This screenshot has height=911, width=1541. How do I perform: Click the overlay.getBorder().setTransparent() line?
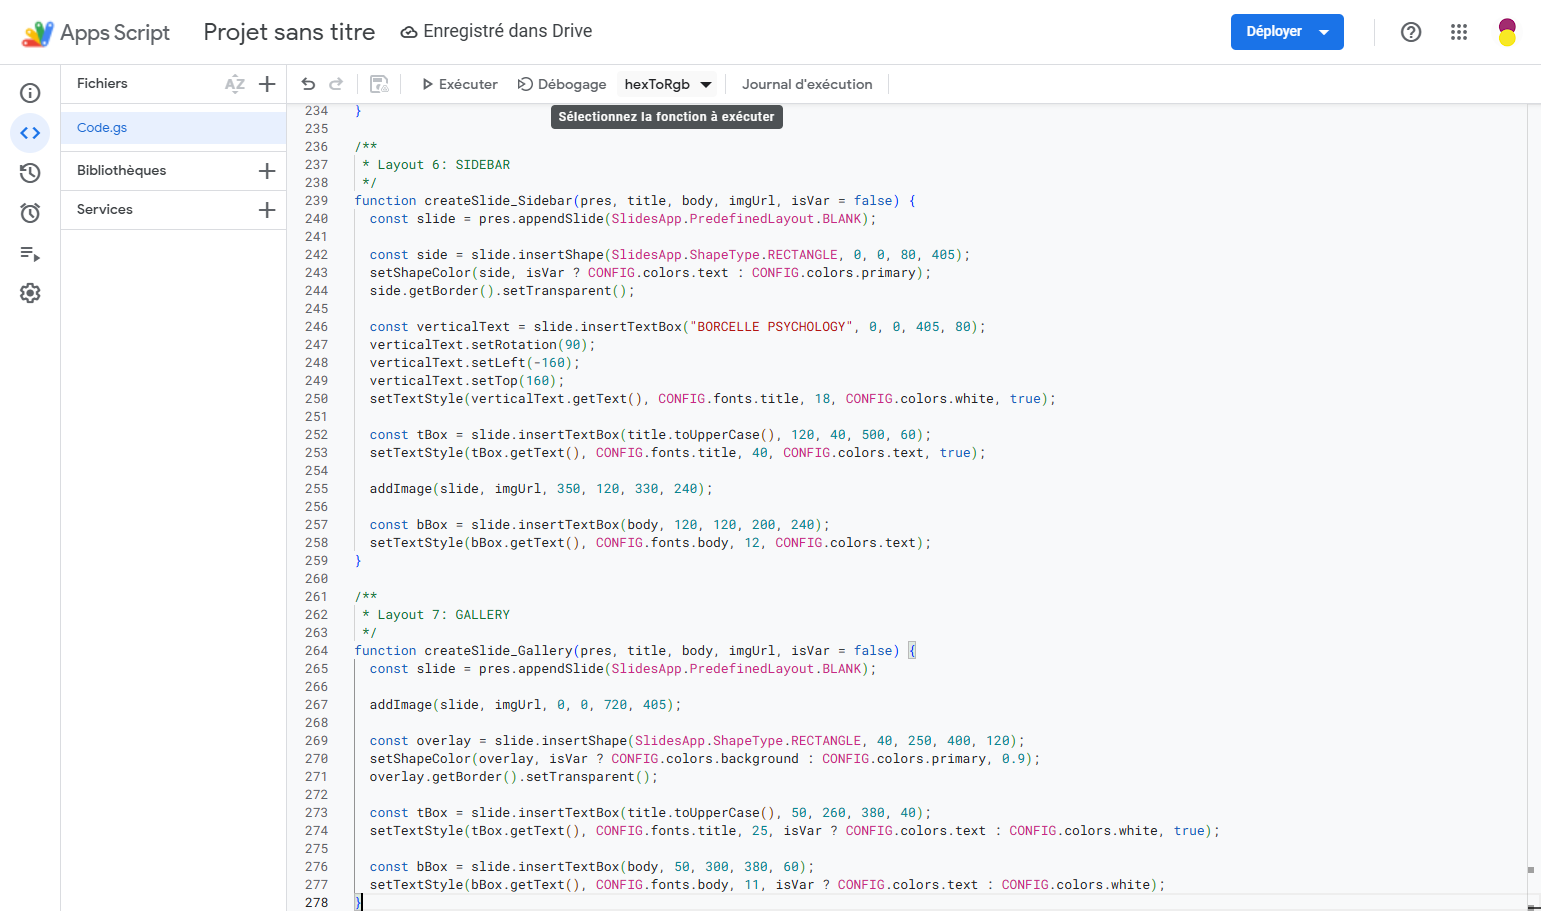tap(514, 777)
